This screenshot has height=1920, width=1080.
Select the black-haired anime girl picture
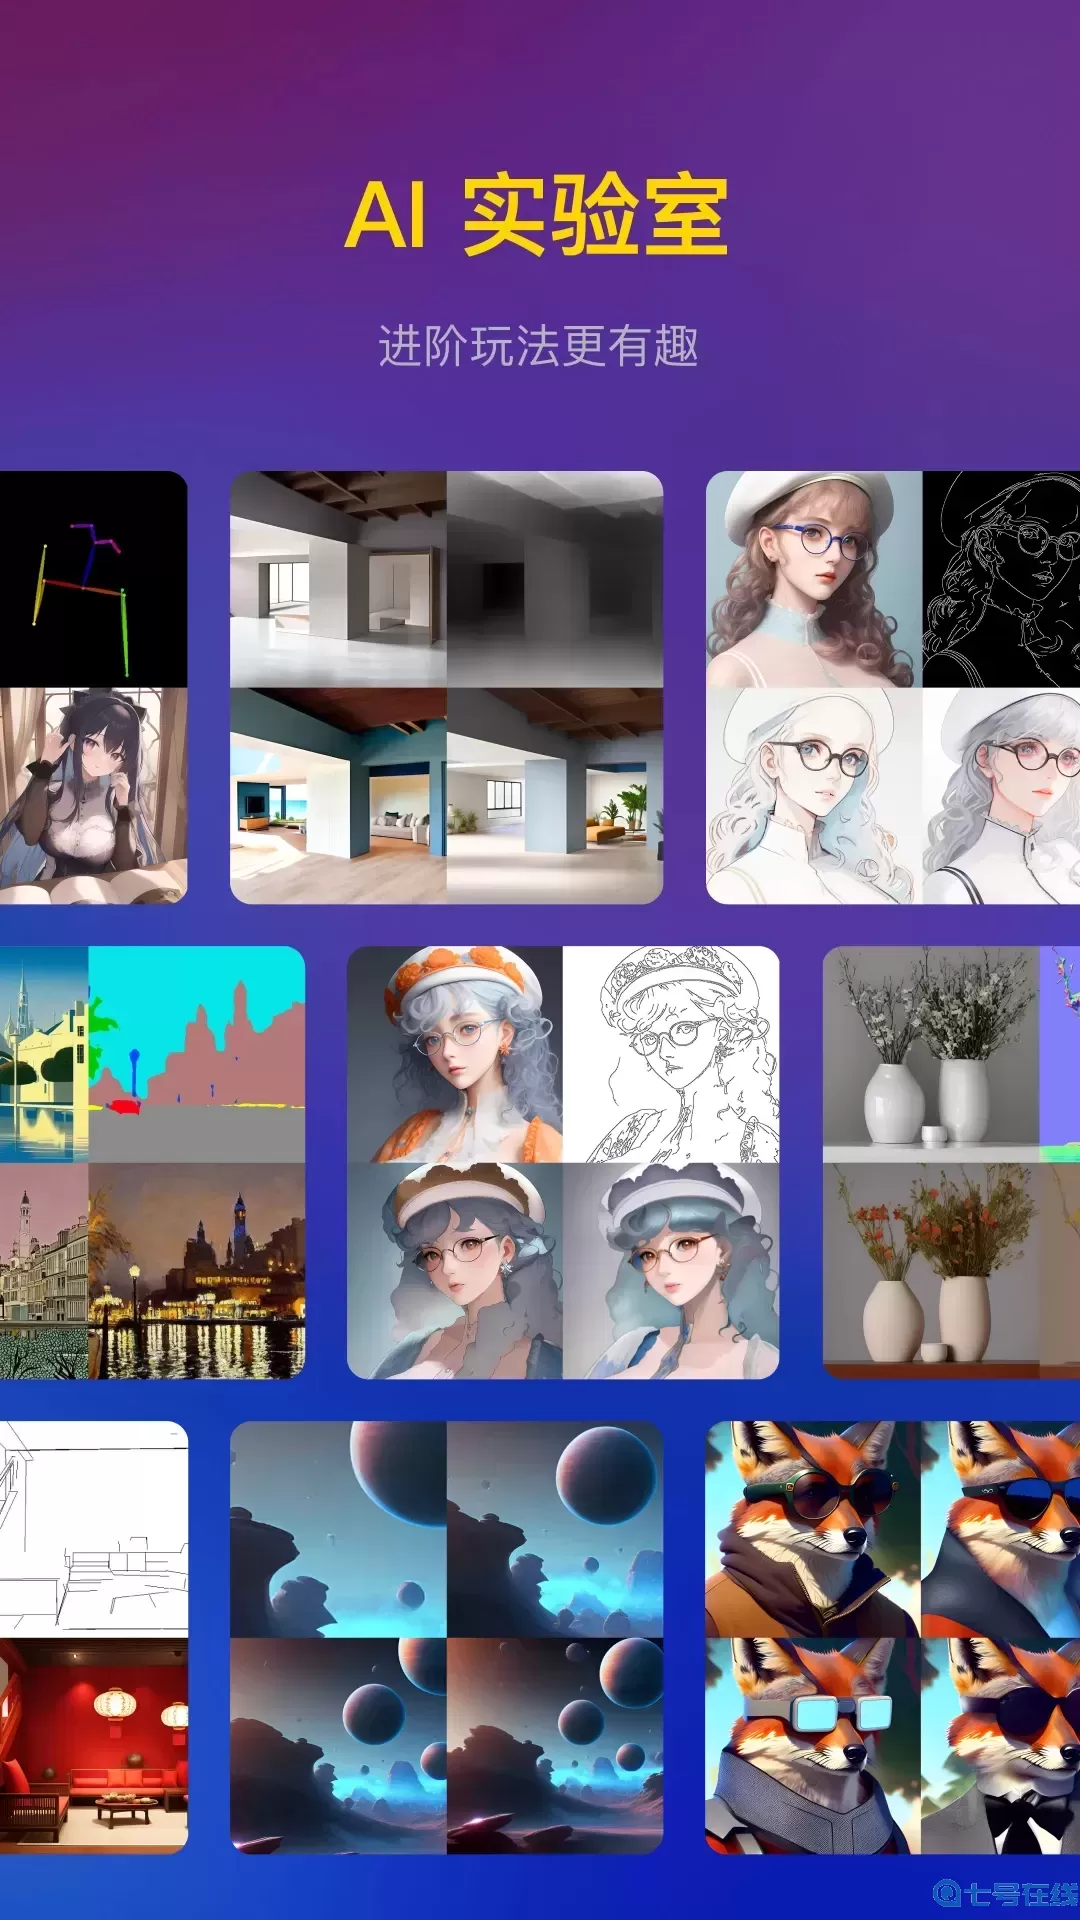click(92, 795)
